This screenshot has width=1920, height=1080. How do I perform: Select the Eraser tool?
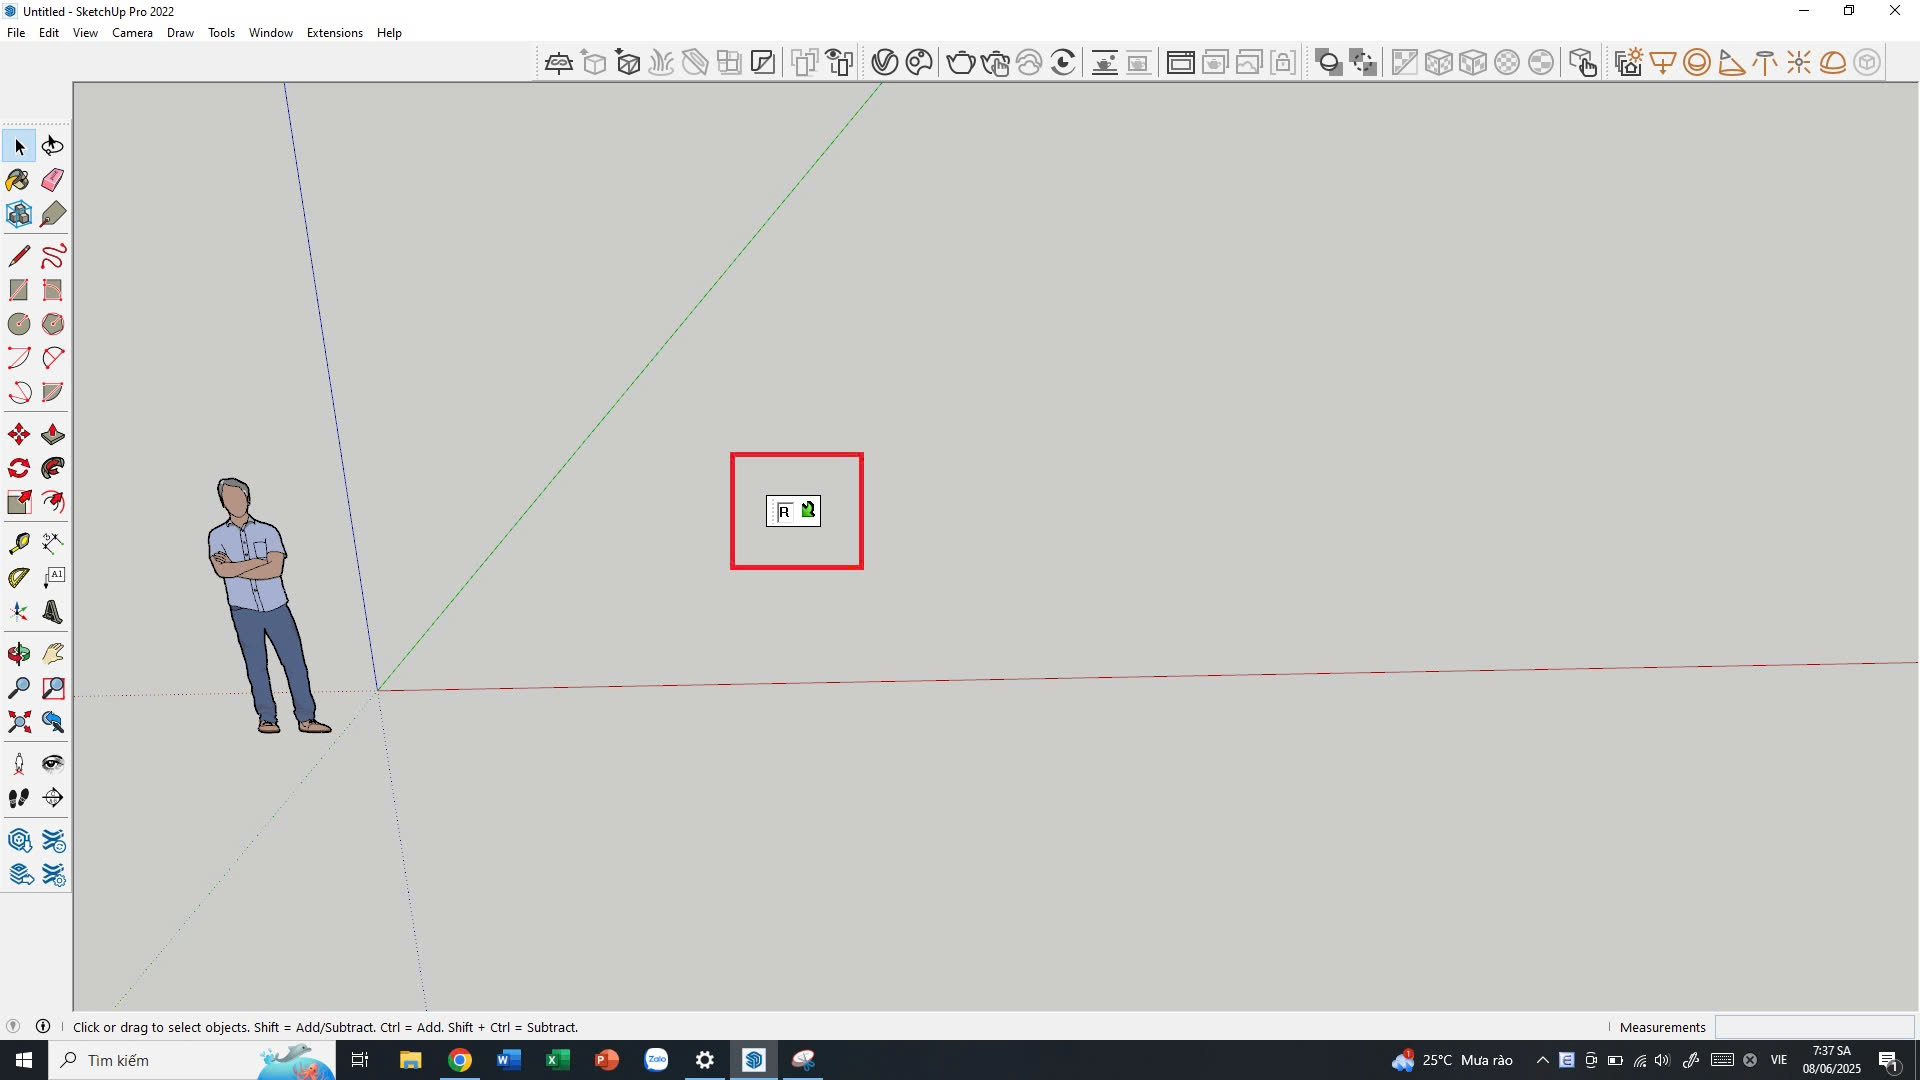pos(53,180)
